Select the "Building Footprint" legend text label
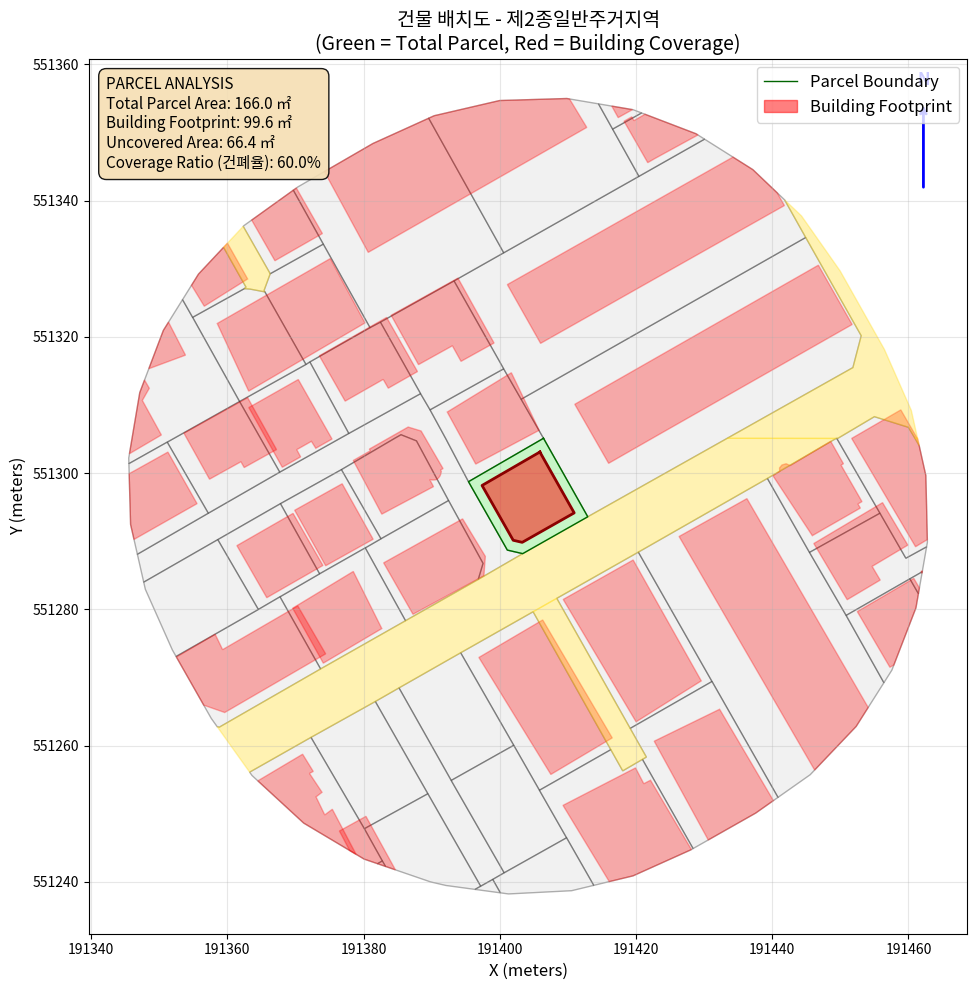The height and width of the screenshot is (990, 977). pyautogui.click(x=880, y=106)
